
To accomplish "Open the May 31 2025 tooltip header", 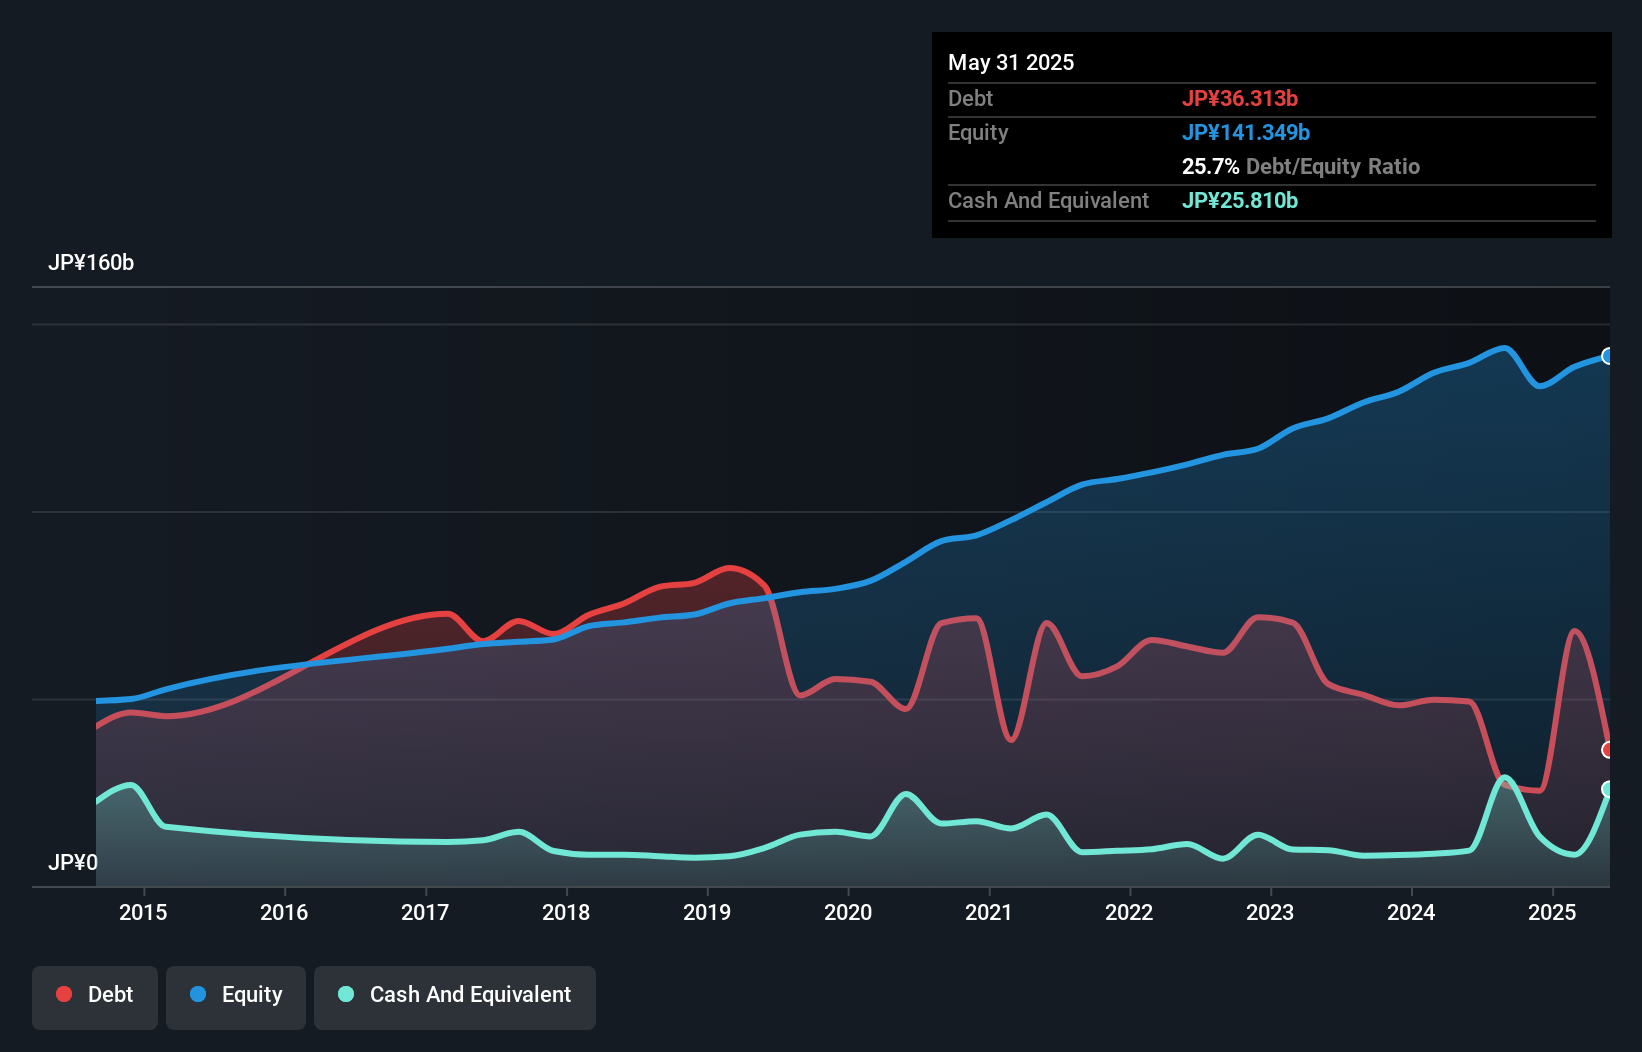I will point(1010,62).
